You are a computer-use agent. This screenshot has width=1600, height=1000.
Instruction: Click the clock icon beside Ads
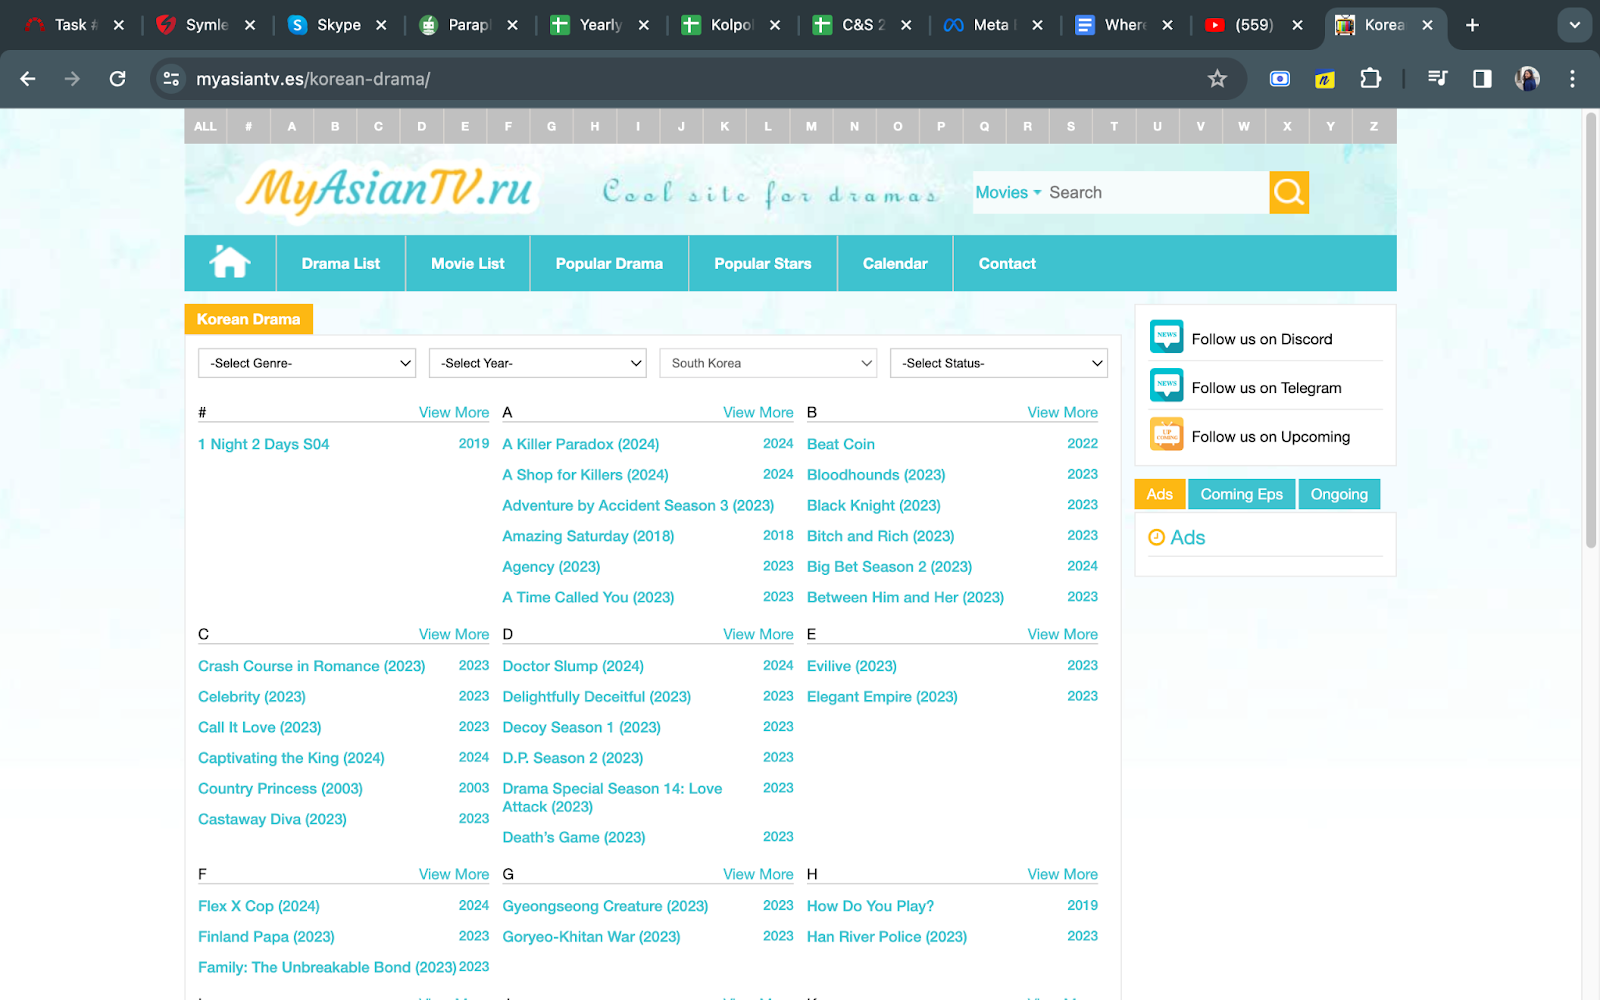pyautogui.click(x=1157, y=537)
